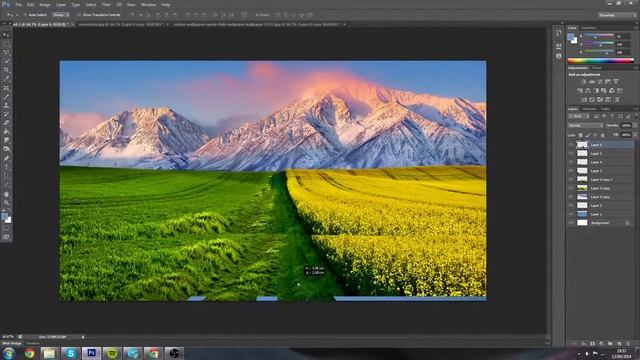This screenshot has height=360, width=640.
Task: Select the Zoom tool in toolbox
Action: tap(6, 203)
